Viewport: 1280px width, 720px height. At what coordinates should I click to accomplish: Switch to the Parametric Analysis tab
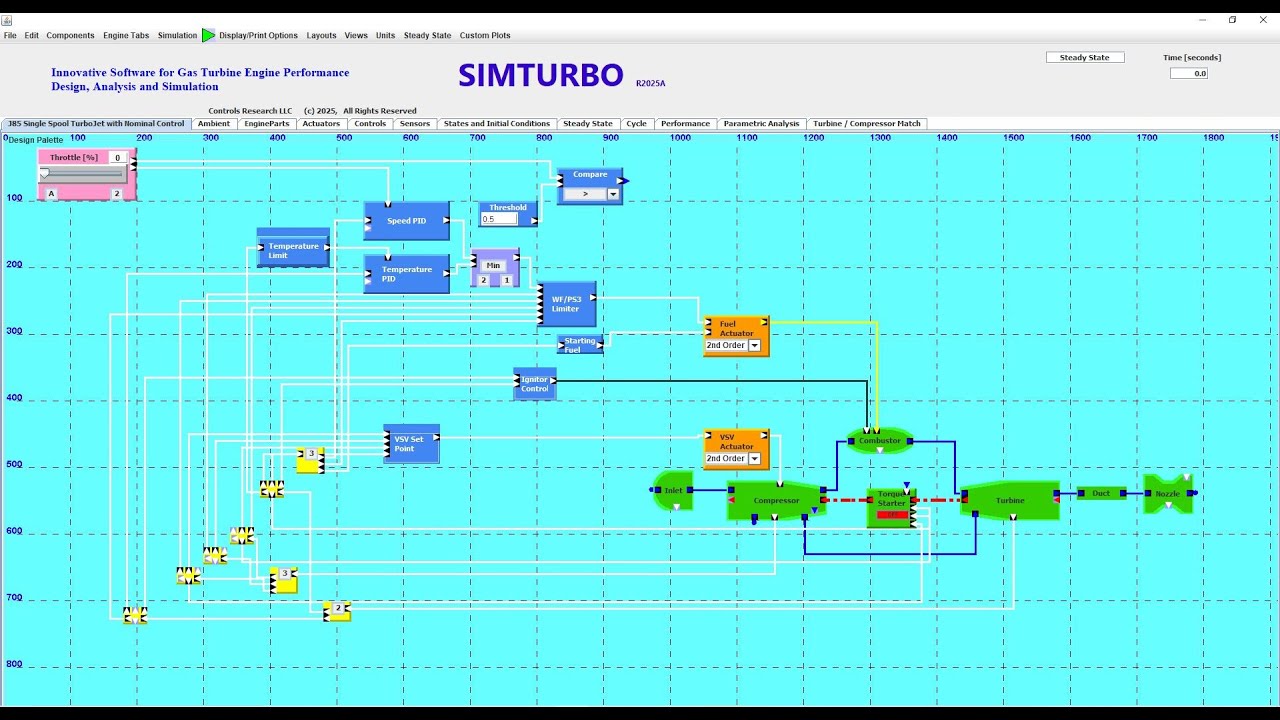tap(762, 124)
